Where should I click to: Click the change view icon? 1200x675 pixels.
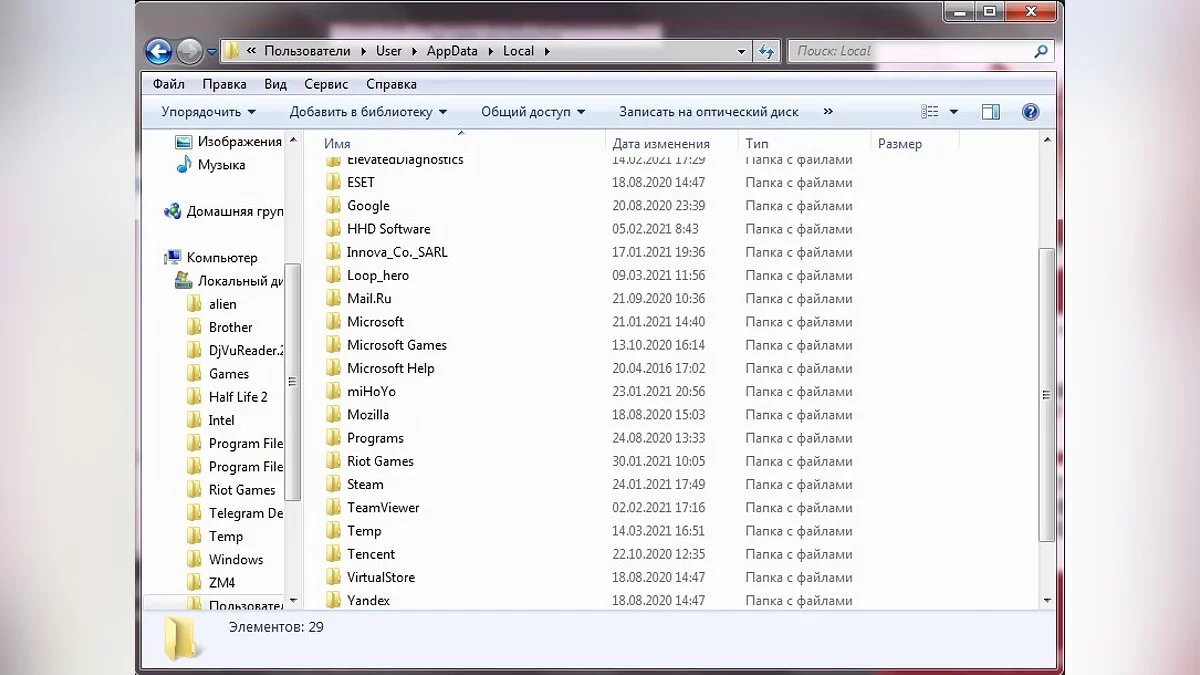click(930, 112)
